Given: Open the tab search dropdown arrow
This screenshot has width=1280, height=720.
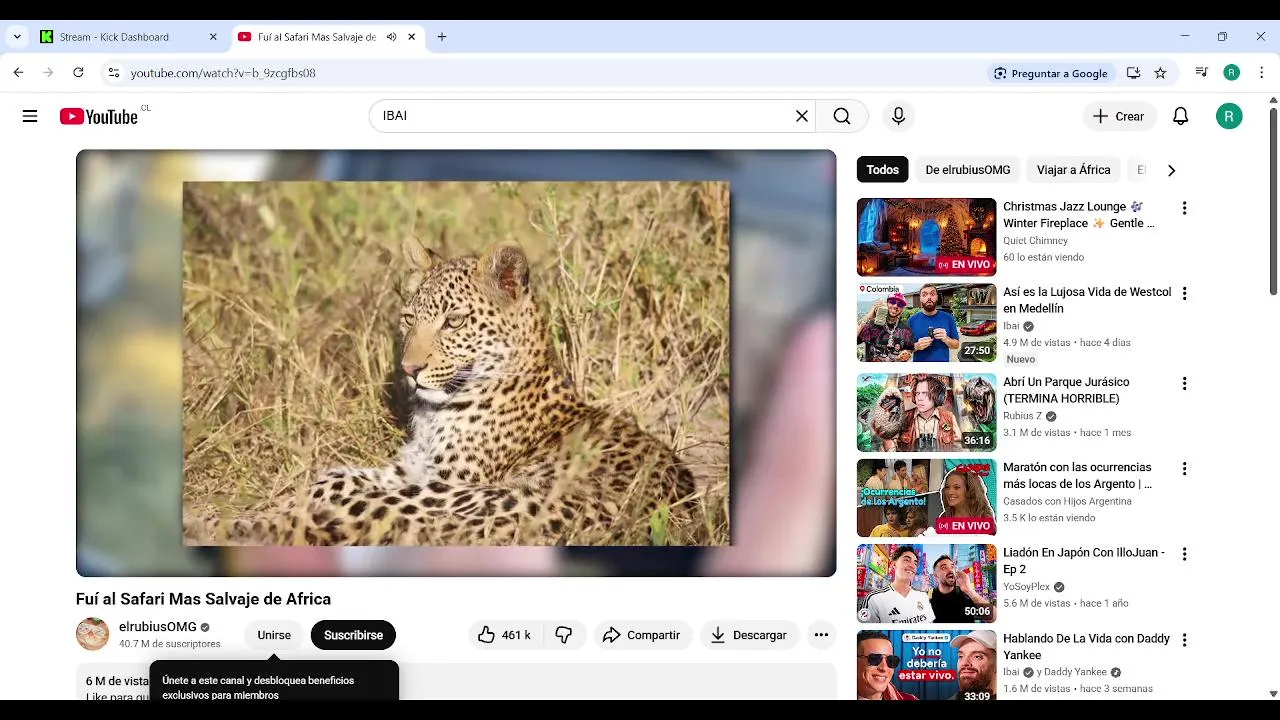Looking at the screenshot, I should coord(17,37).
